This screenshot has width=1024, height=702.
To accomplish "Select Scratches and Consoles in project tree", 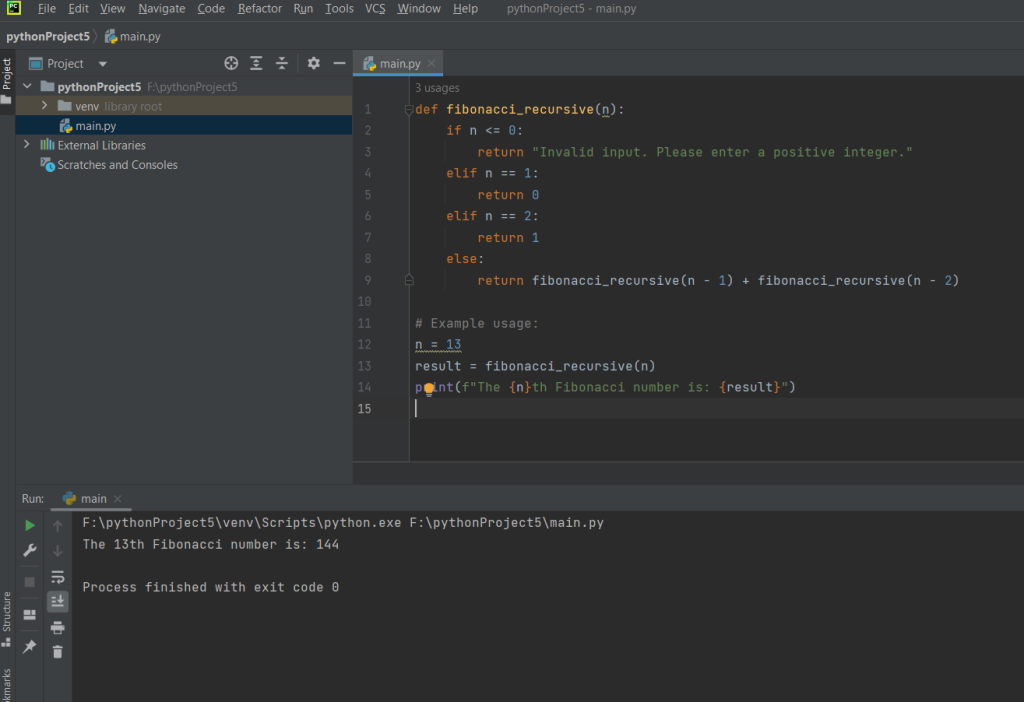I will coord(117,165).
